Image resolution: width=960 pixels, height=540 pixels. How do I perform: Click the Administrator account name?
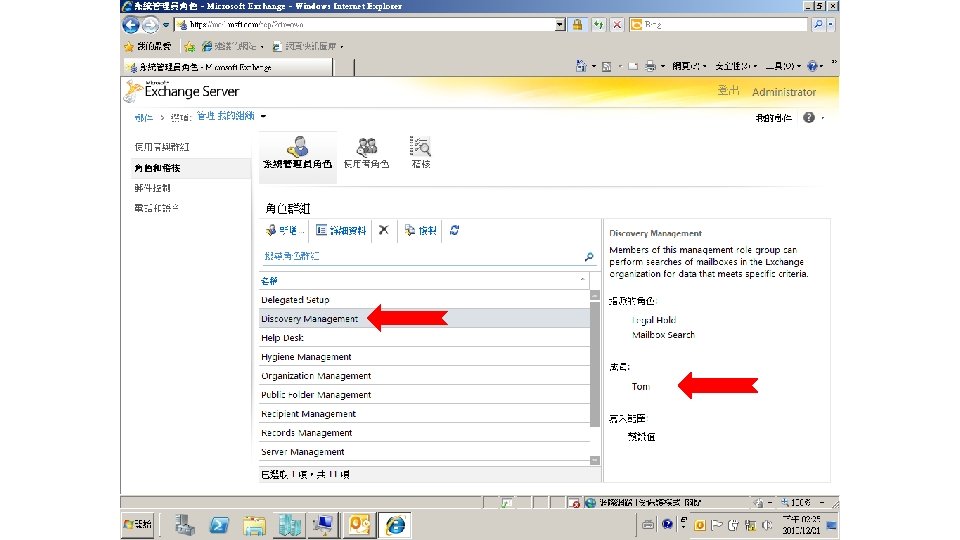tap(784, 92)
